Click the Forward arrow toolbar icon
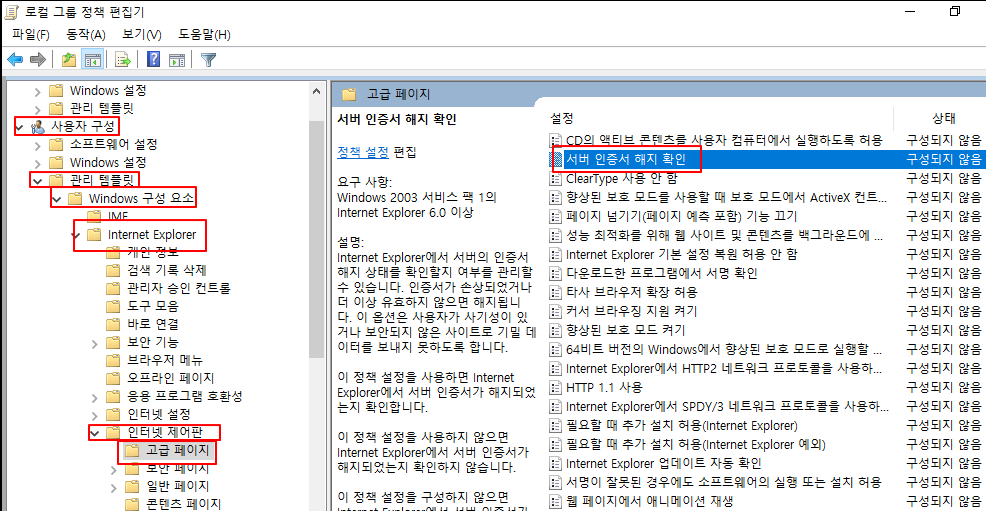Viewport: 986px width, 511px height. 38,60
